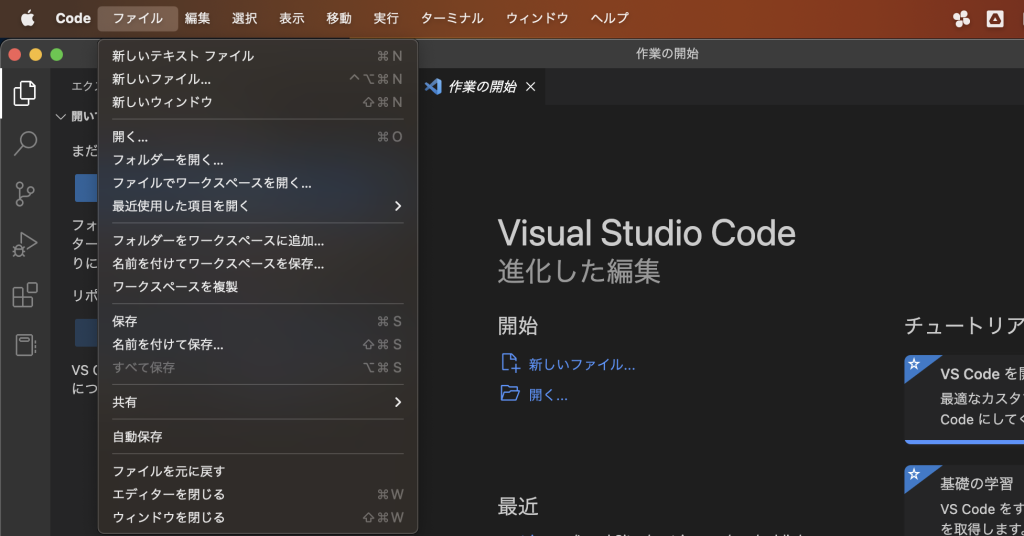1024x536 pixels.
Task: Collapse the sidebar section chevron
Action: [x=61, y=116]
